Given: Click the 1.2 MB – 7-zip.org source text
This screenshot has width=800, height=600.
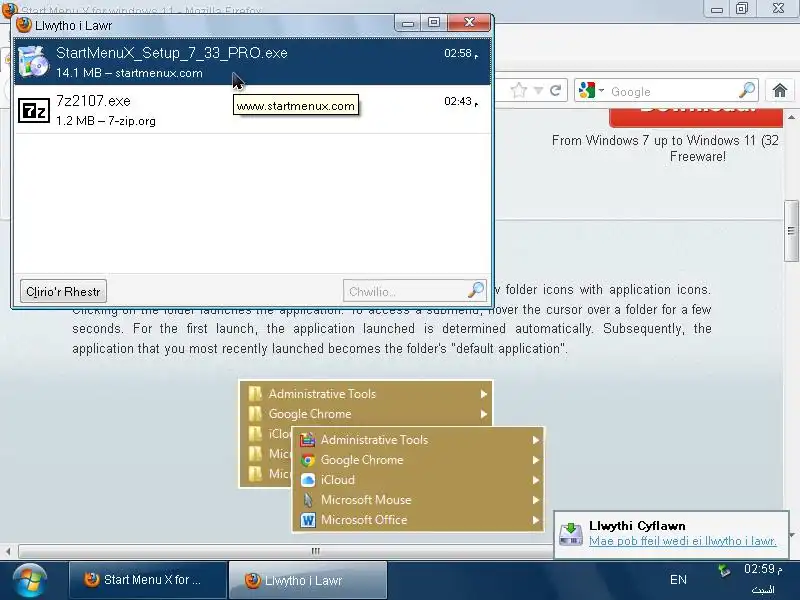Looking at the screenshot, I should tap(106, 121).
